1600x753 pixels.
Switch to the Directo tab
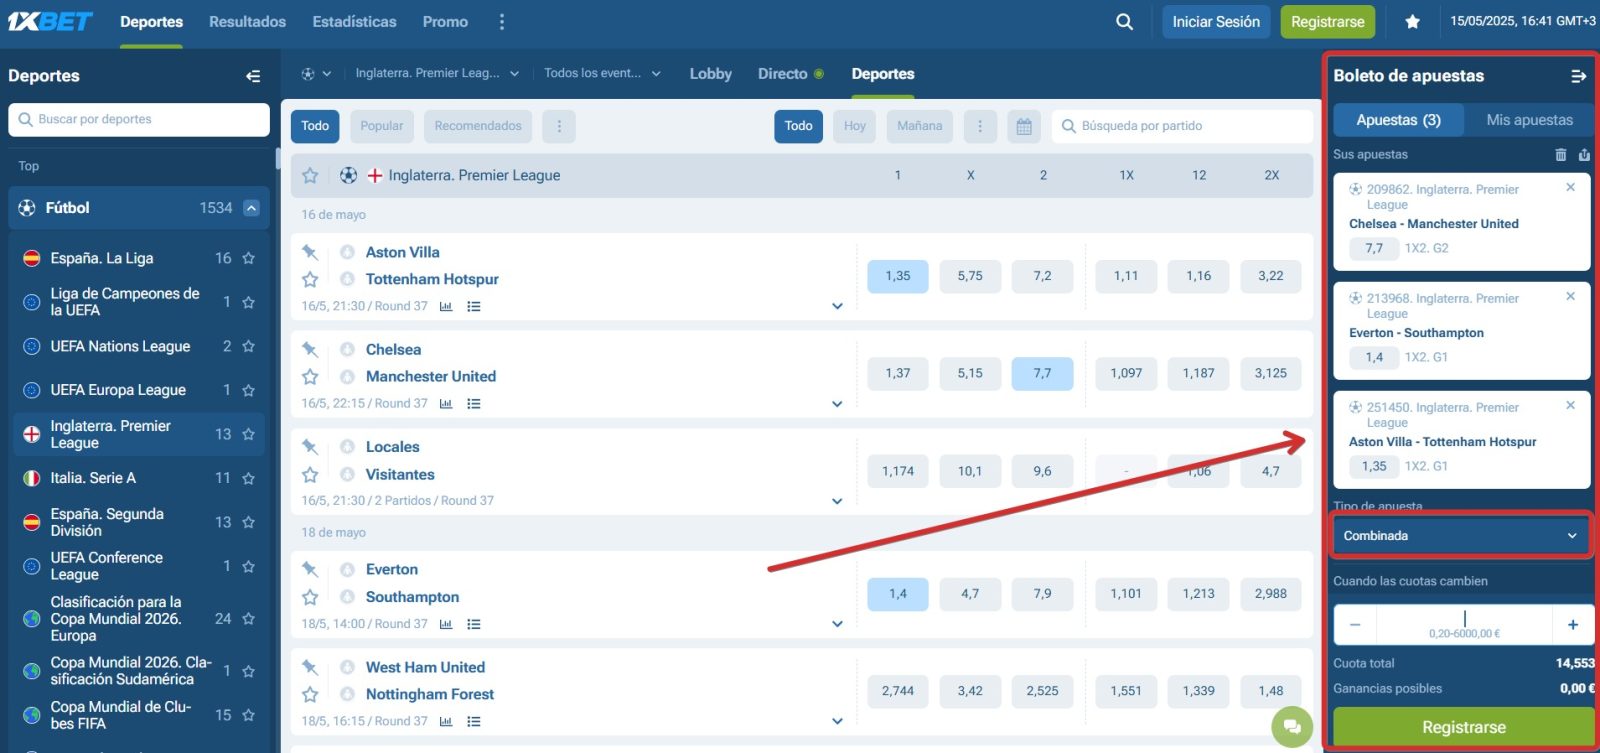[x=790, y=74]
